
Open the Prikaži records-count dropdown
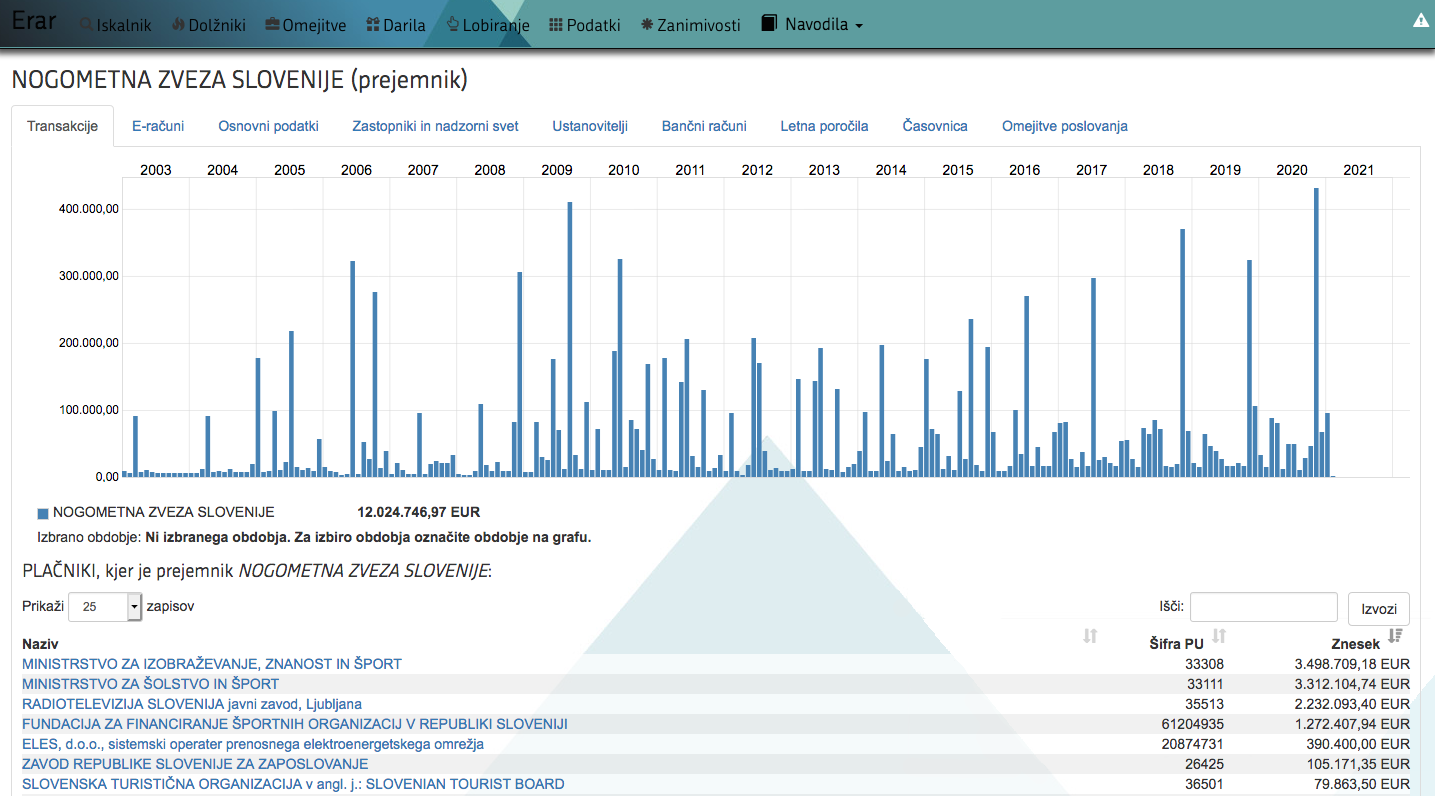pos(105,607)
